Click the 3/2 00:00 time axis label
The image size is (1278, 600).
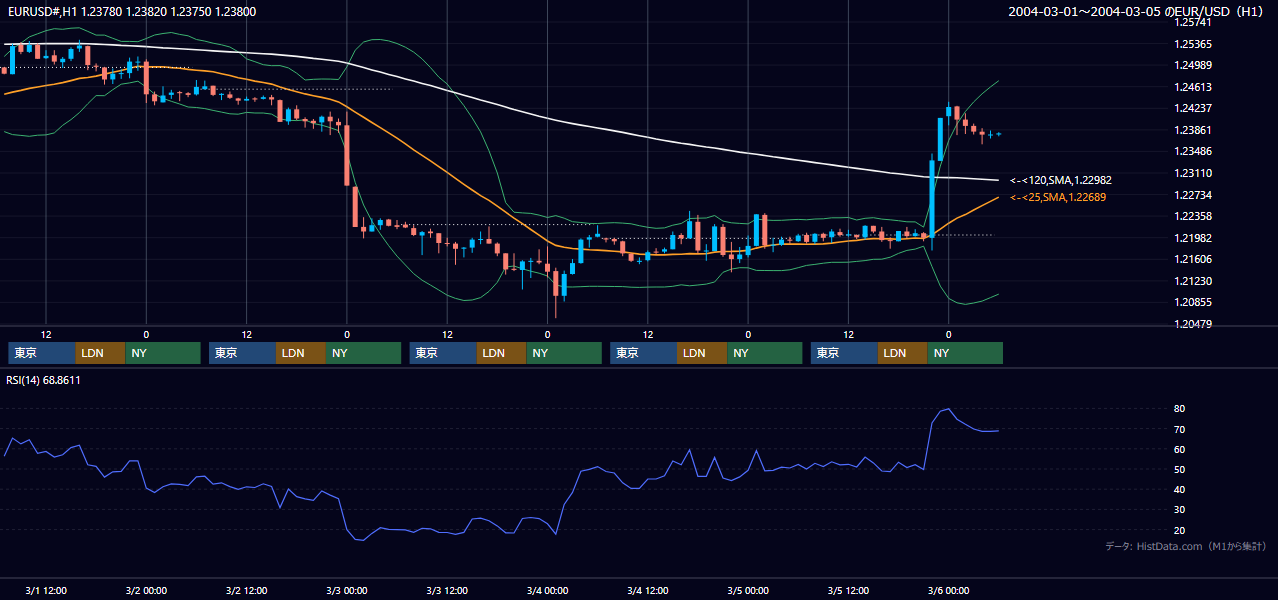point(146,590)
